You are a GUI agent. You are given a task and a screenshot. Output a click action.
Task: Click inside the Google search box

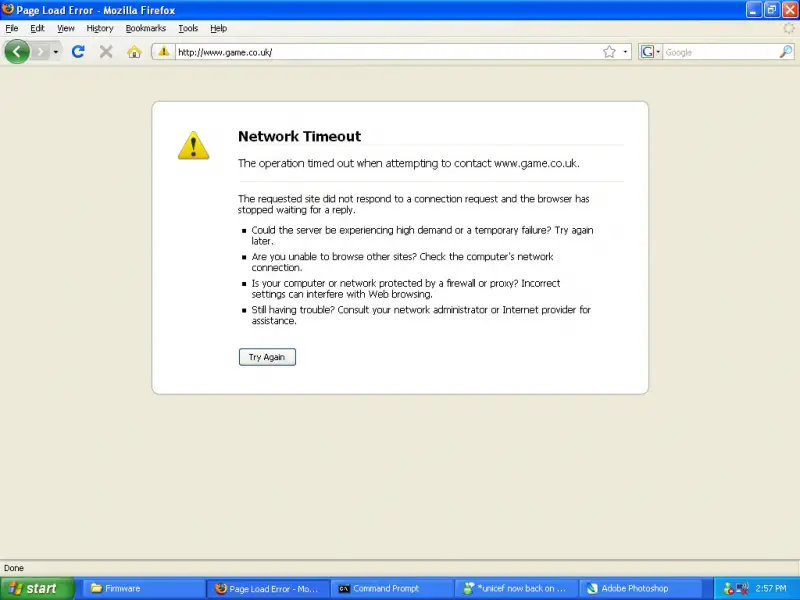click(x=720, y=52)
